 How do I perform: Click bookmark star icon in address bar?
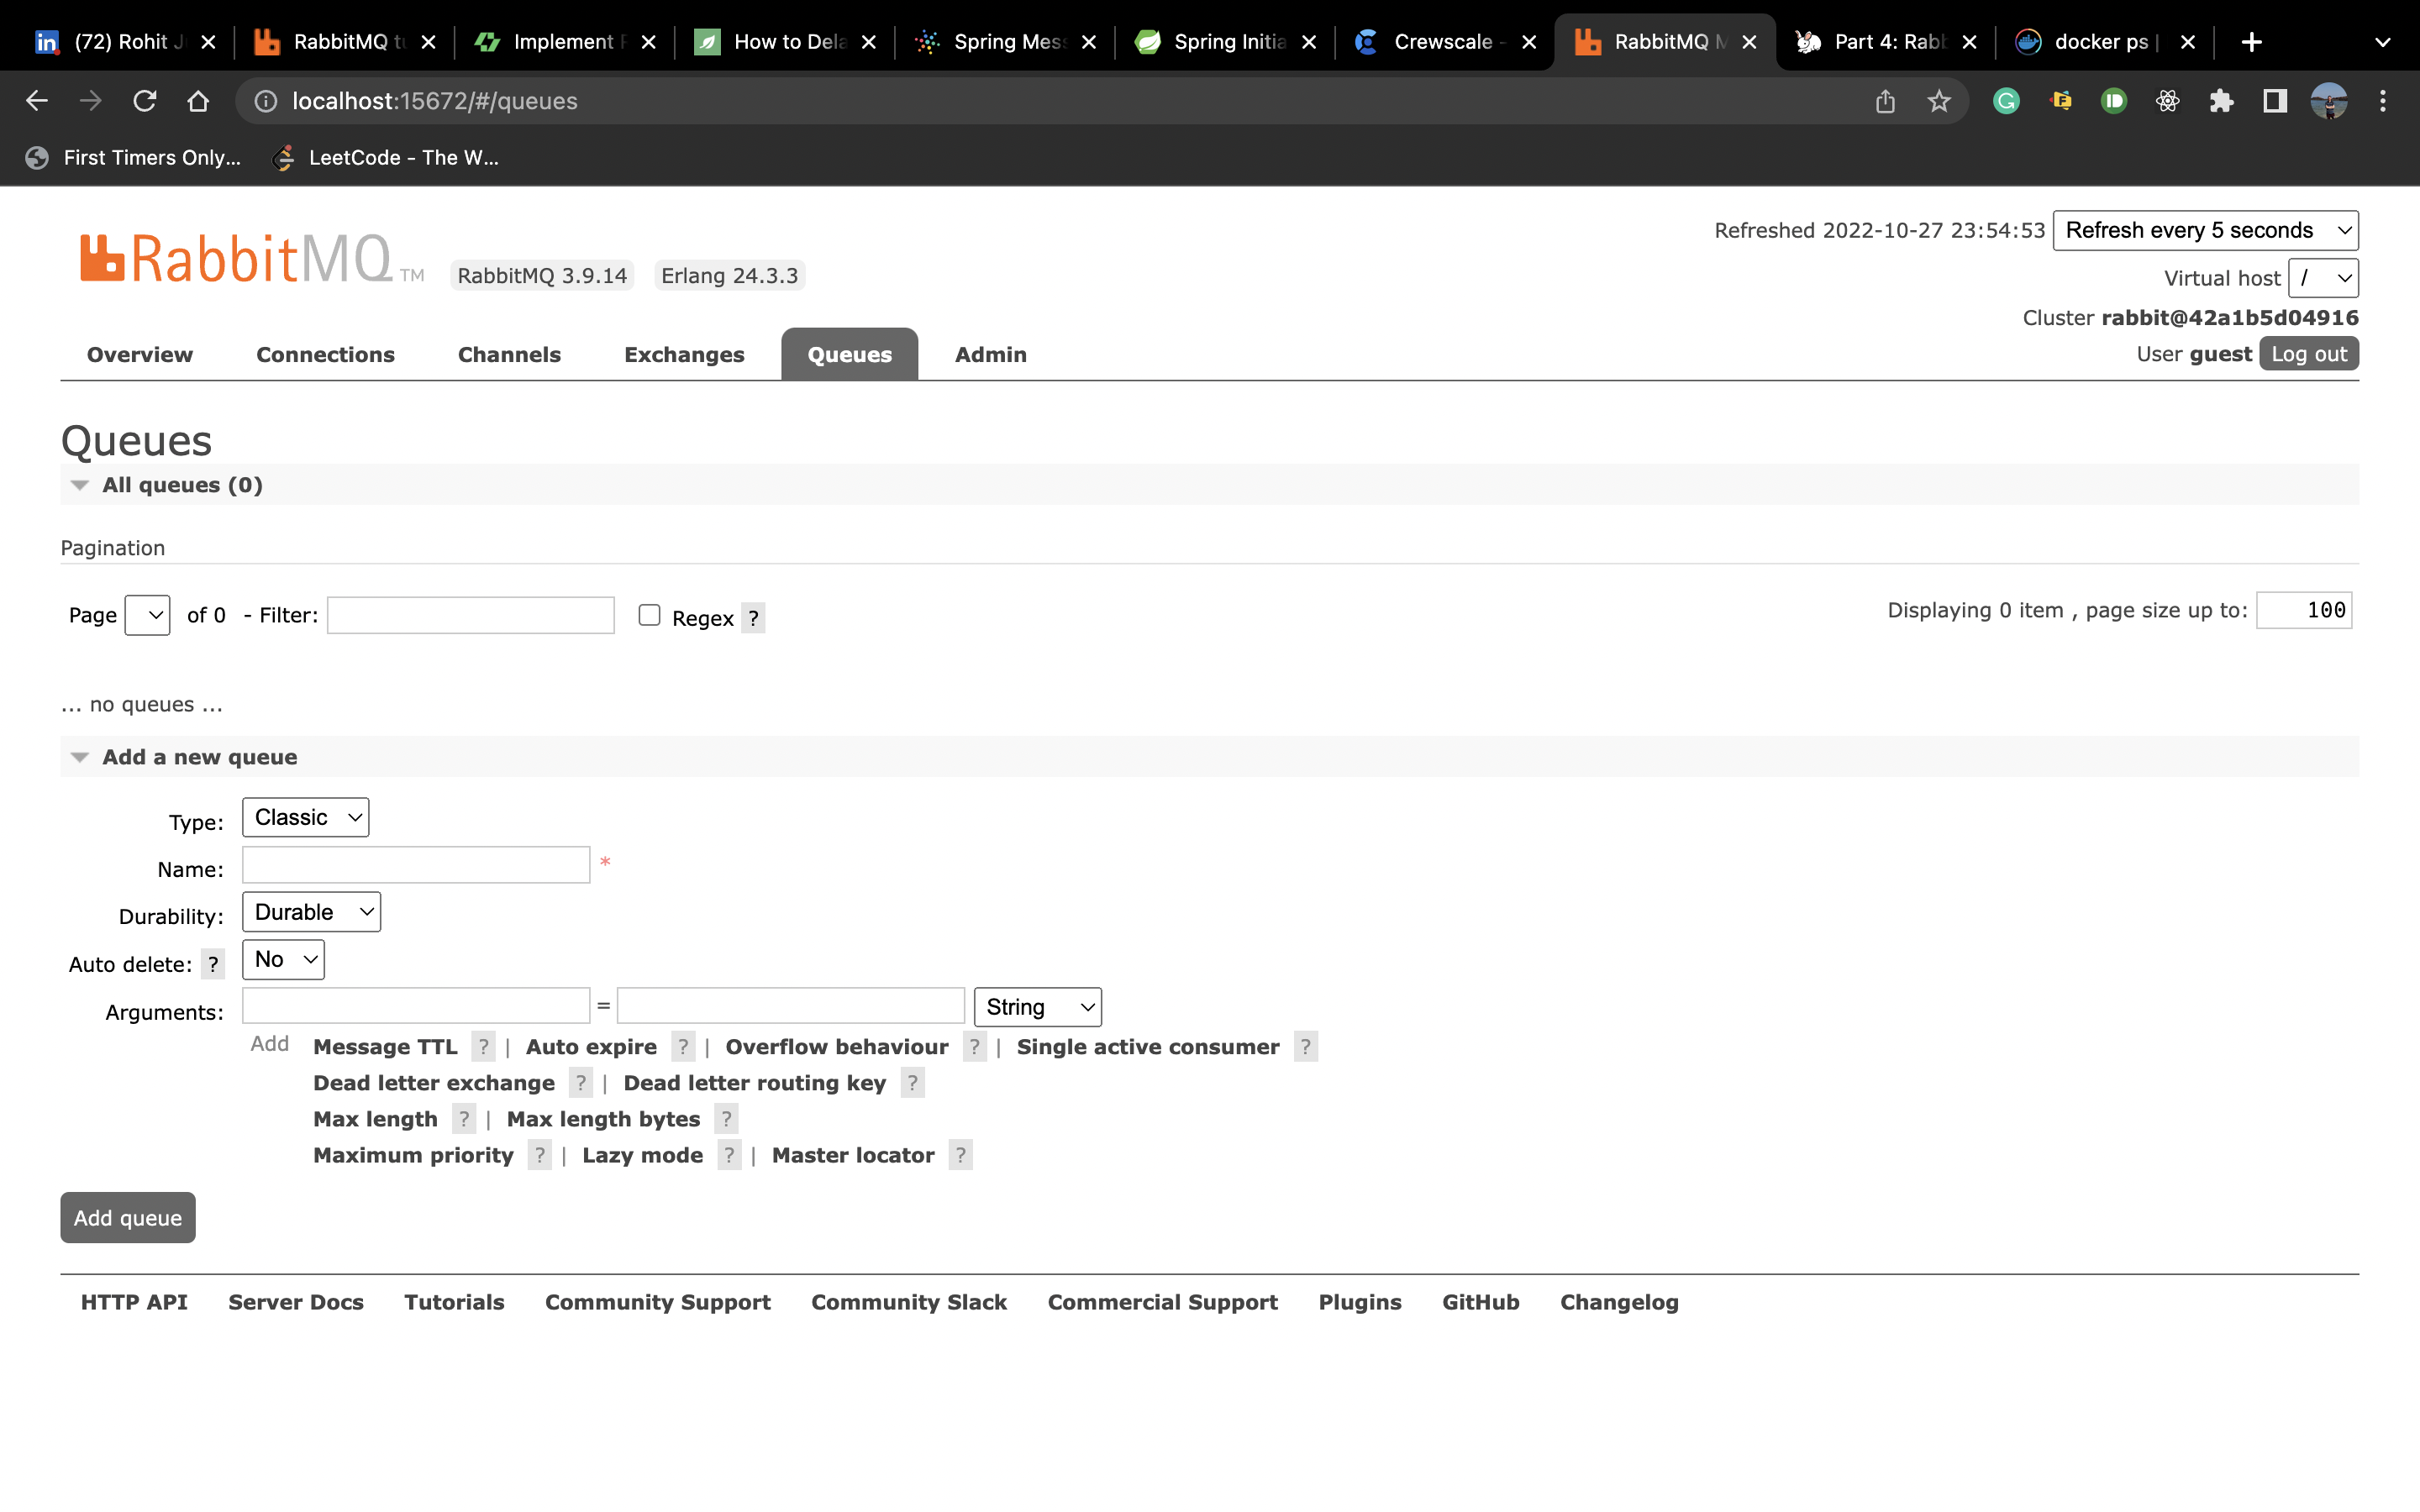click(1939, 101)
